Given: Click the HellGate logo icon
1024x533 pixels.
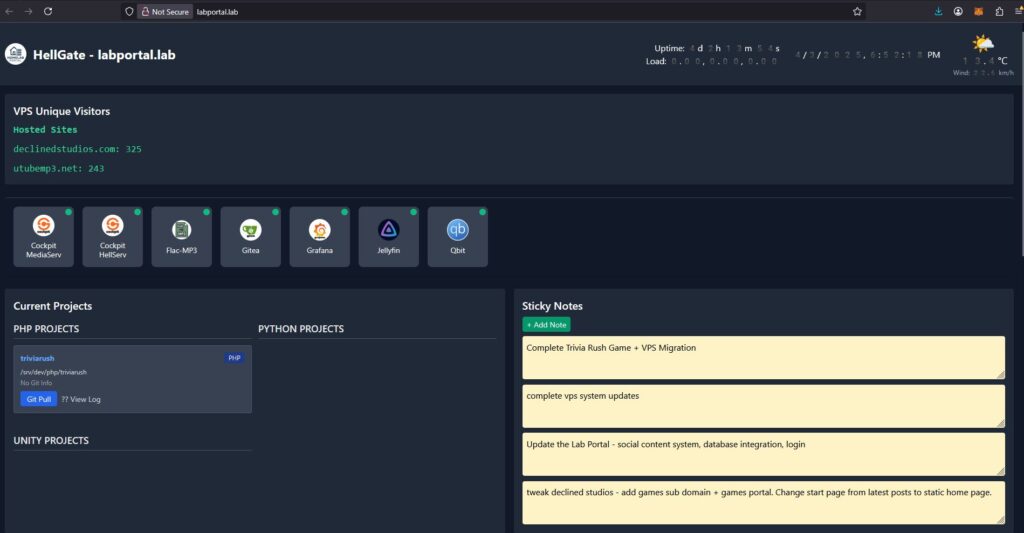Looking at the screenshot, I should (16, 54).
